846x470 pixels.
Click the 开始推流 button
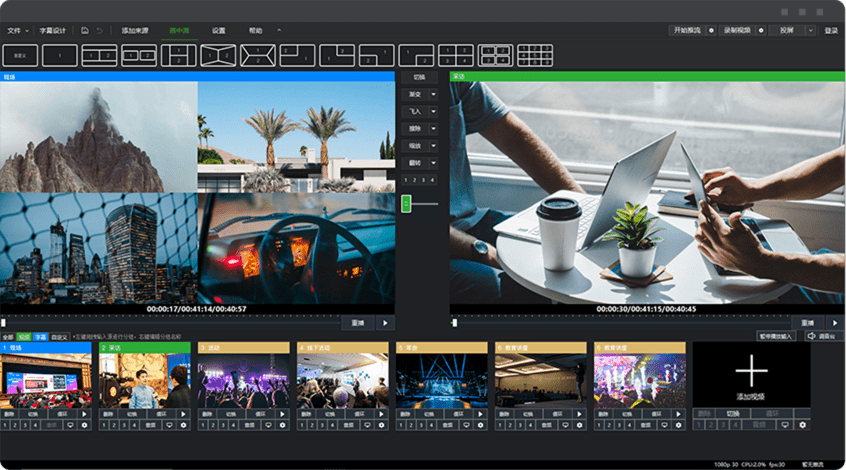point(687,31)
